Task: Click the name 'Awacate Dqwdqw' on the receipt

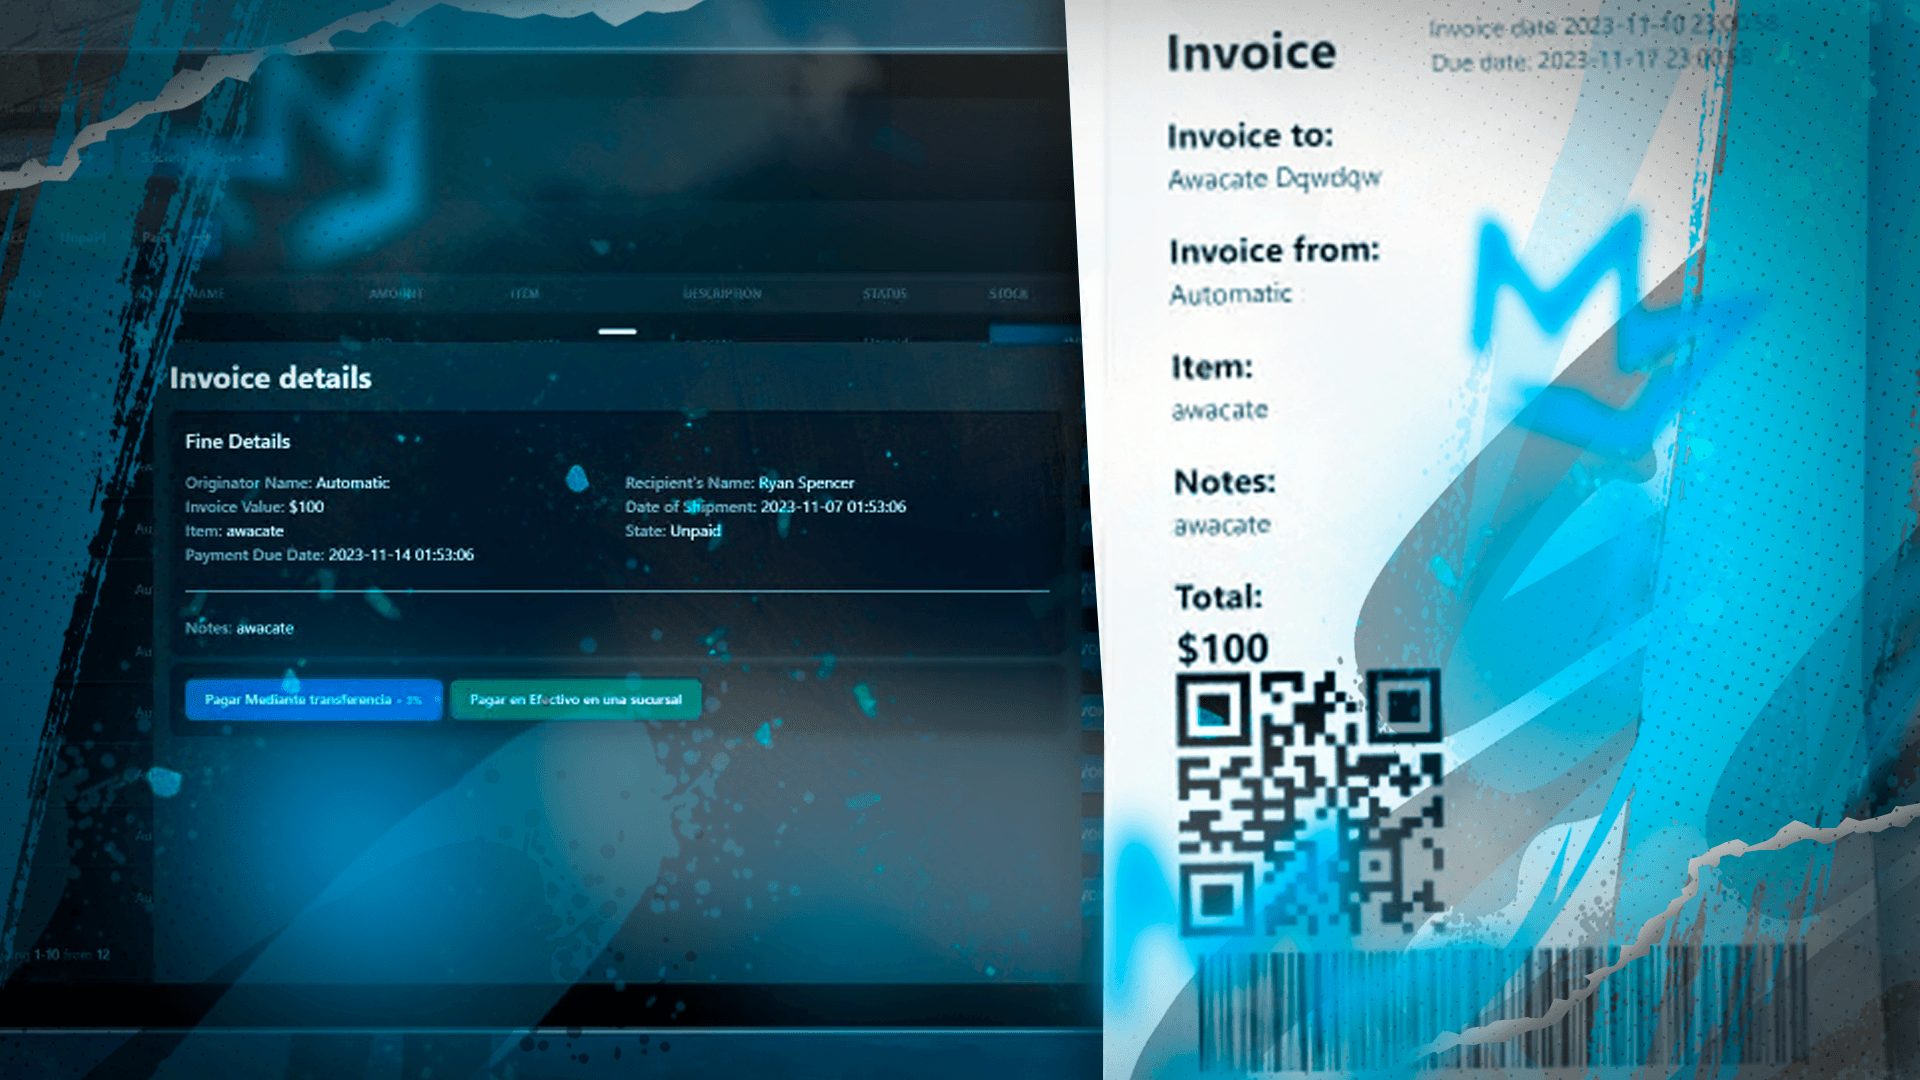Action: point(1275,179)
